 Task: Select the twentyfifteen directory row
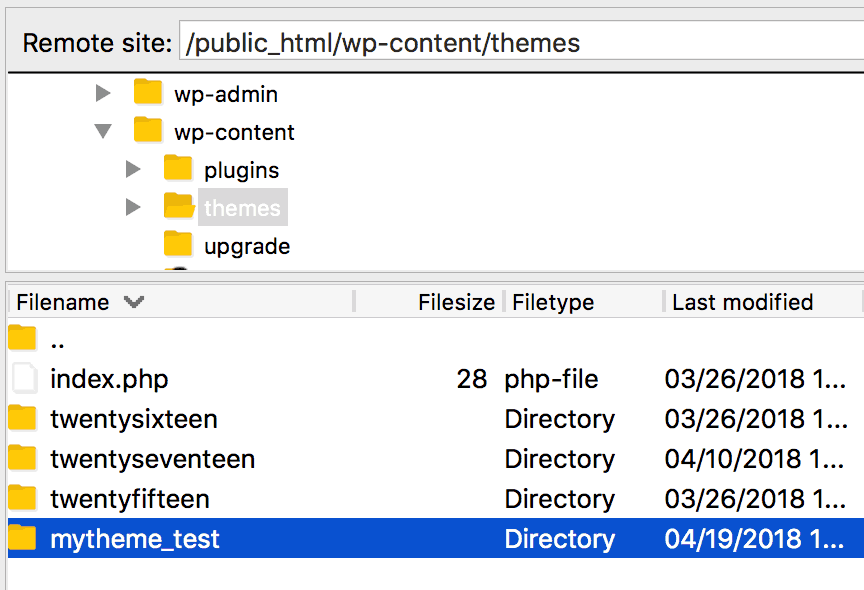pyautogui.click(x=436, y=499)
